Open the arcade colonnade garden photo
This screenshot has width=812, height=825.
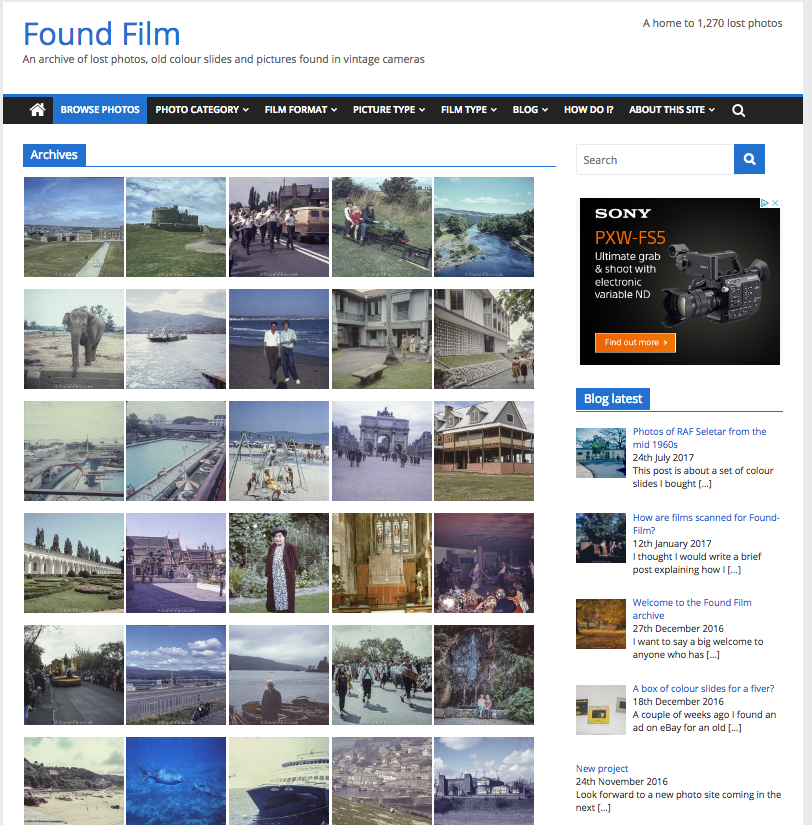click(74, 563)
